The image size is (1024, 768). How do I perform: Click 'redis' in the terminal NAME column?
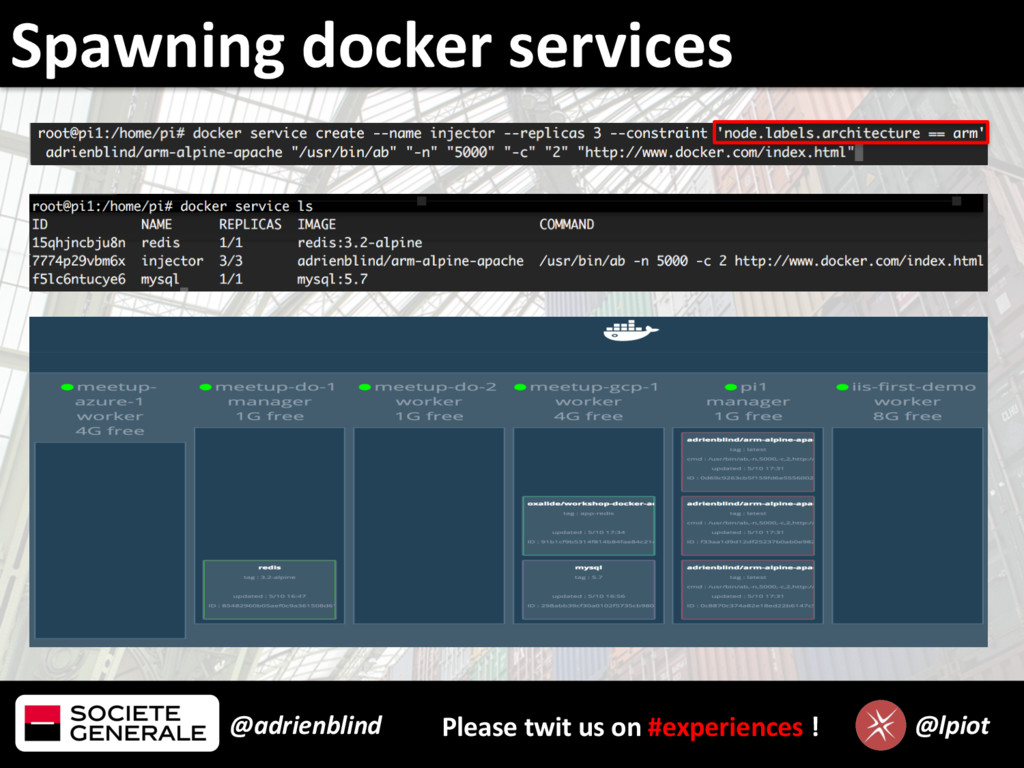point(161,243)
